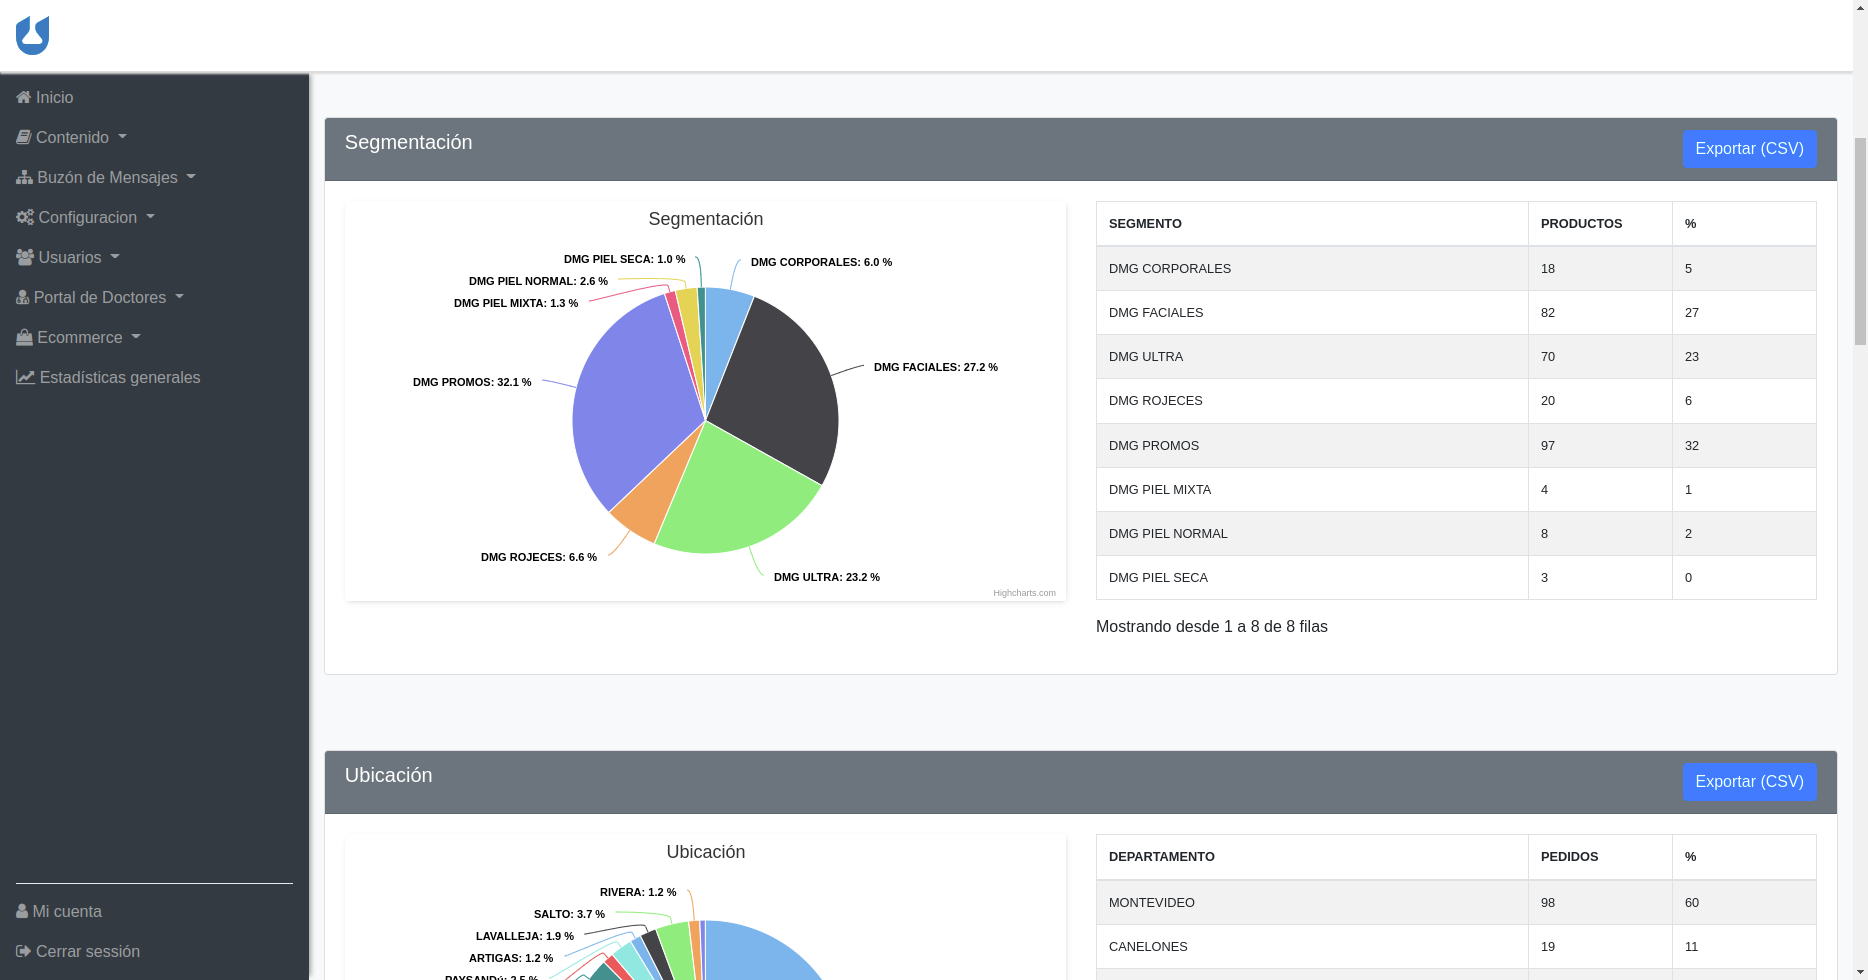Click the 97 products value for DMG PROMOS
This screenshot has height=980, width=1868.
(1600, 445)
